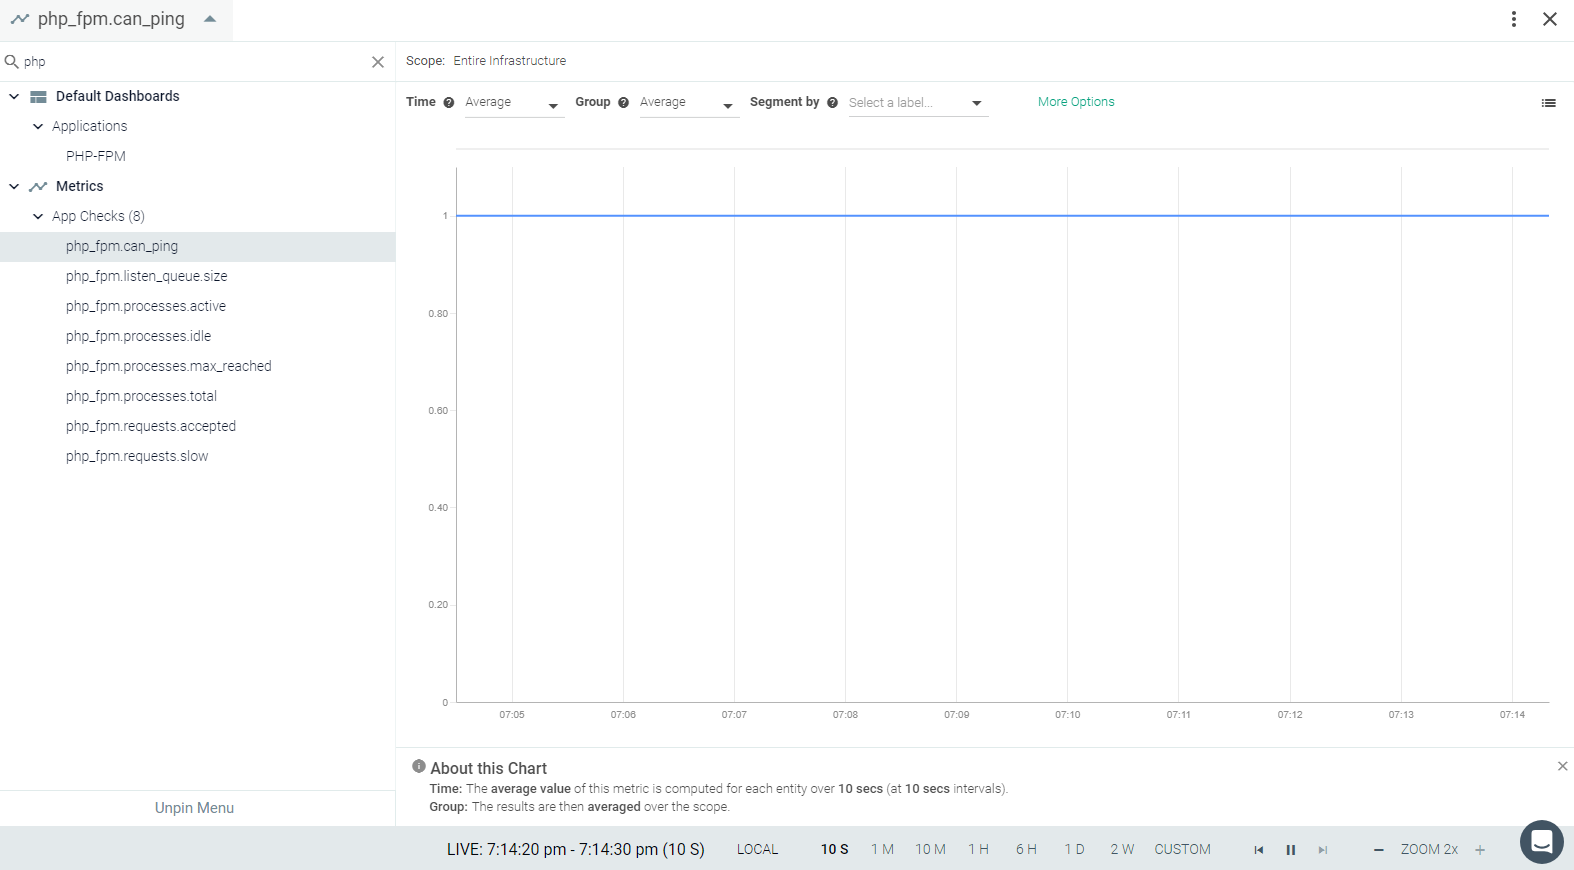This screenshot has height=870, width=1574.
Task: Click Unpin Menu
Action: click(x=194, y=808)
